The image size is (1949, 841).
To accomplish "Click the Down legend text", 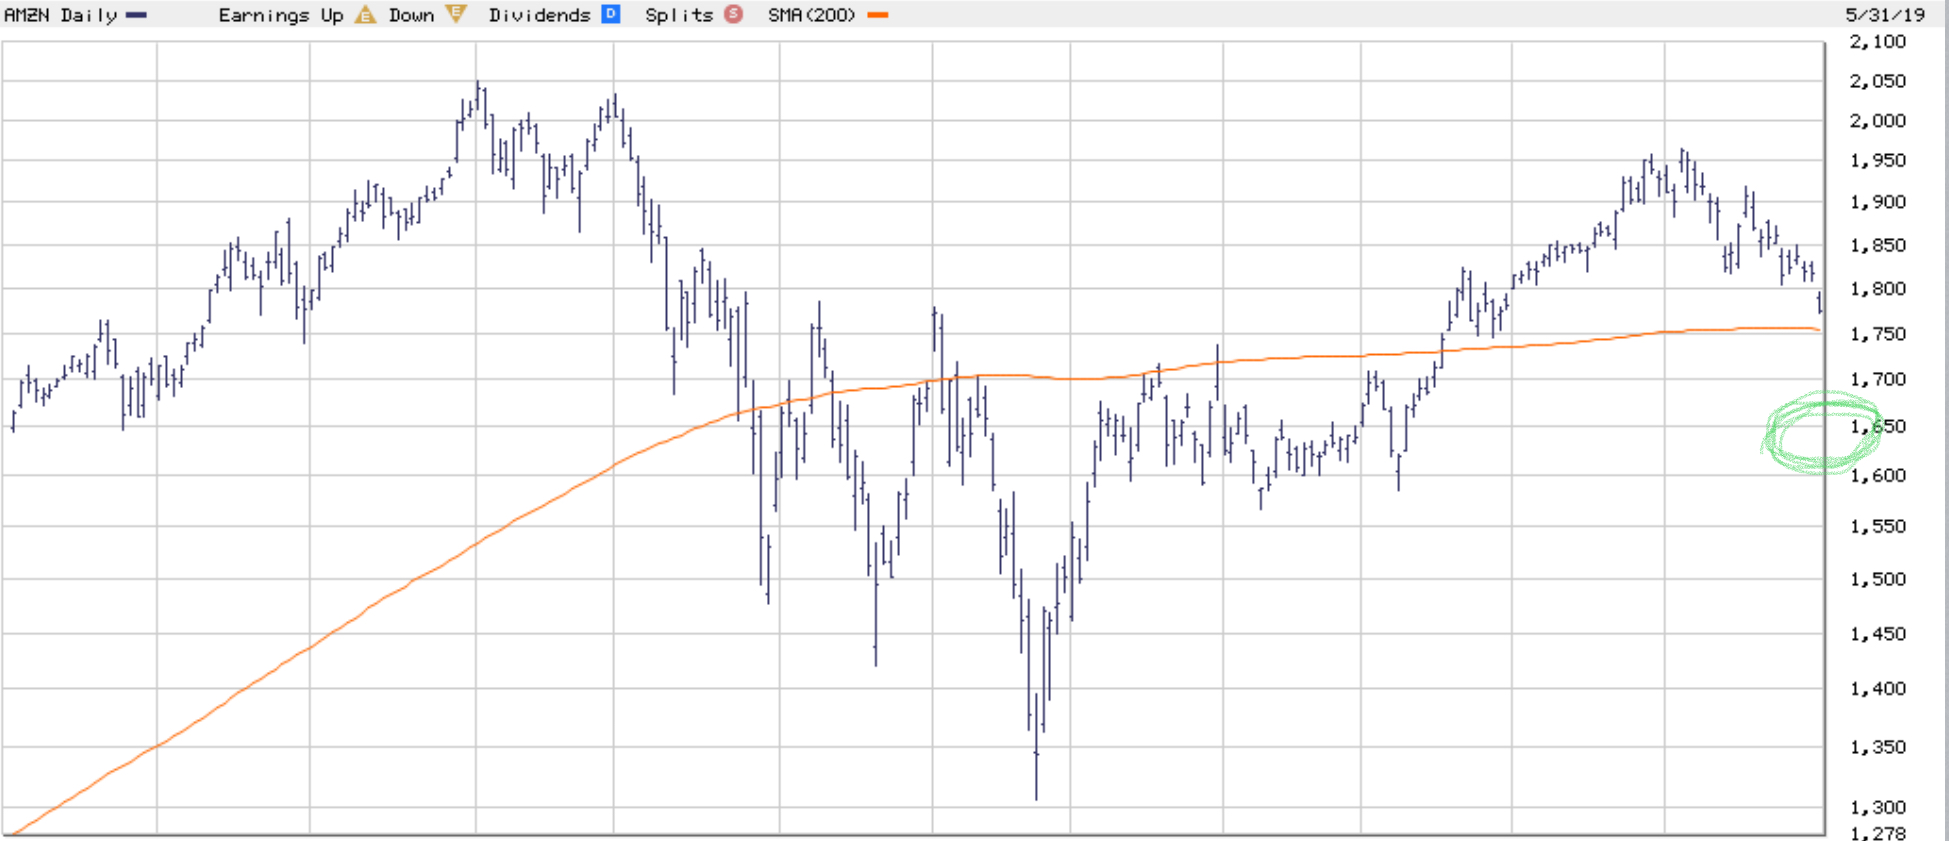I will [x=411, y=15].
